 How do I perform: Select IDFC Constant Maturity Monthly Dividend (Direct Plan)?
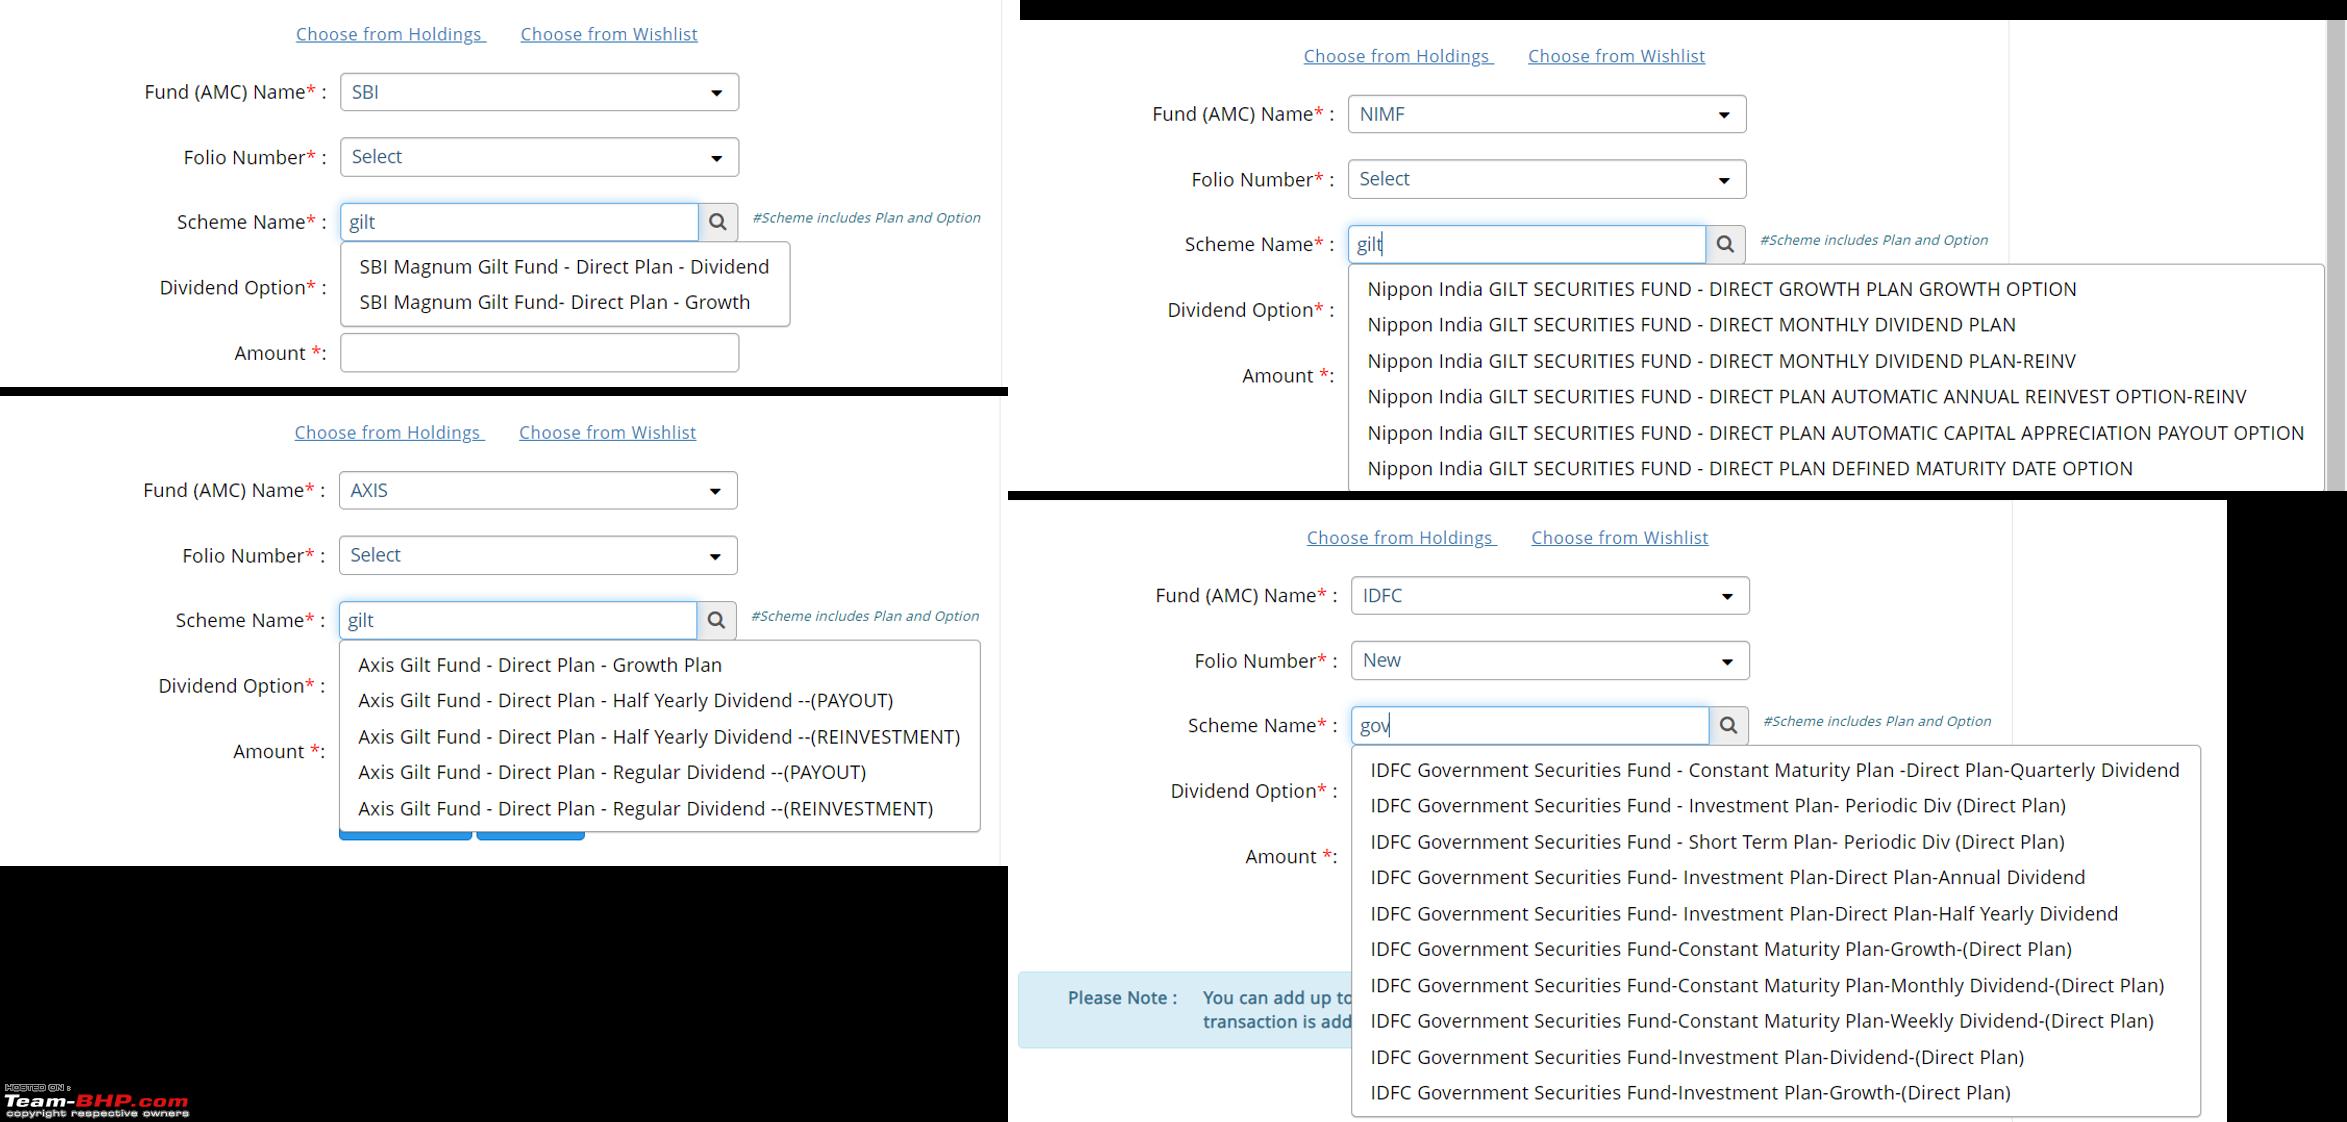coord(1775,985)
